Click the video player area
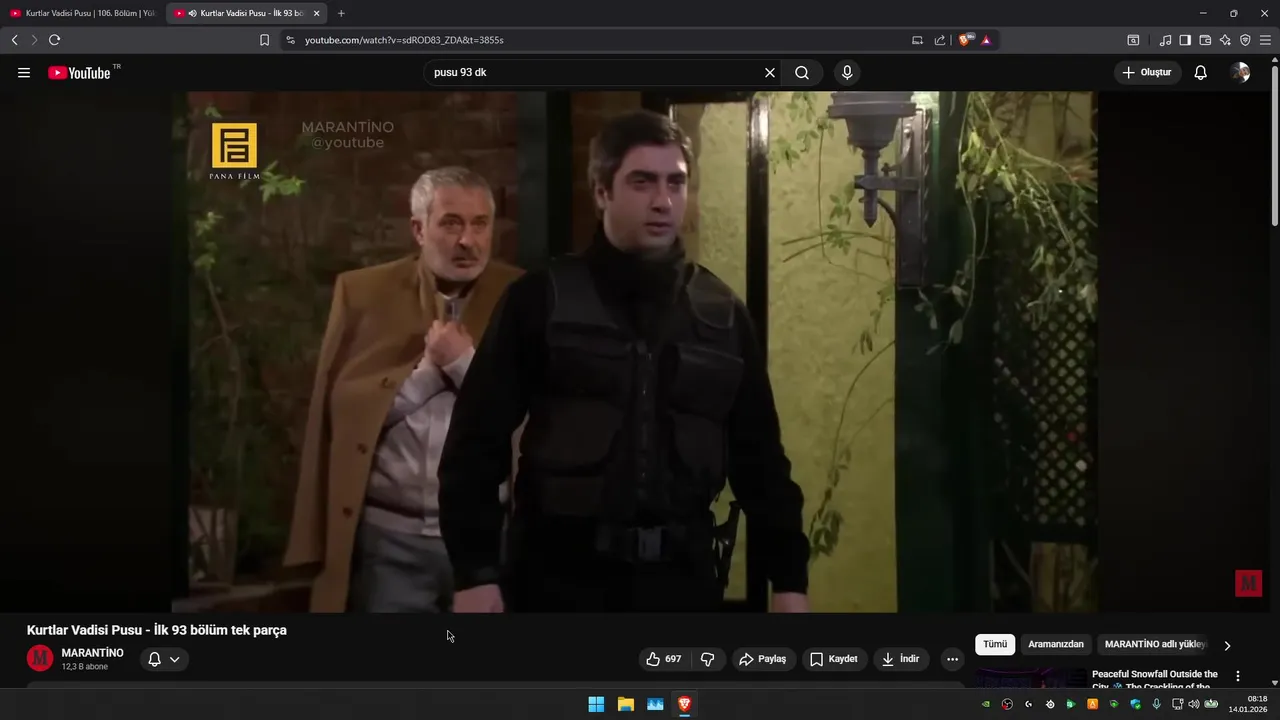Image resolution: width=1280 pixels, height=720 pixels. [634, 352]
